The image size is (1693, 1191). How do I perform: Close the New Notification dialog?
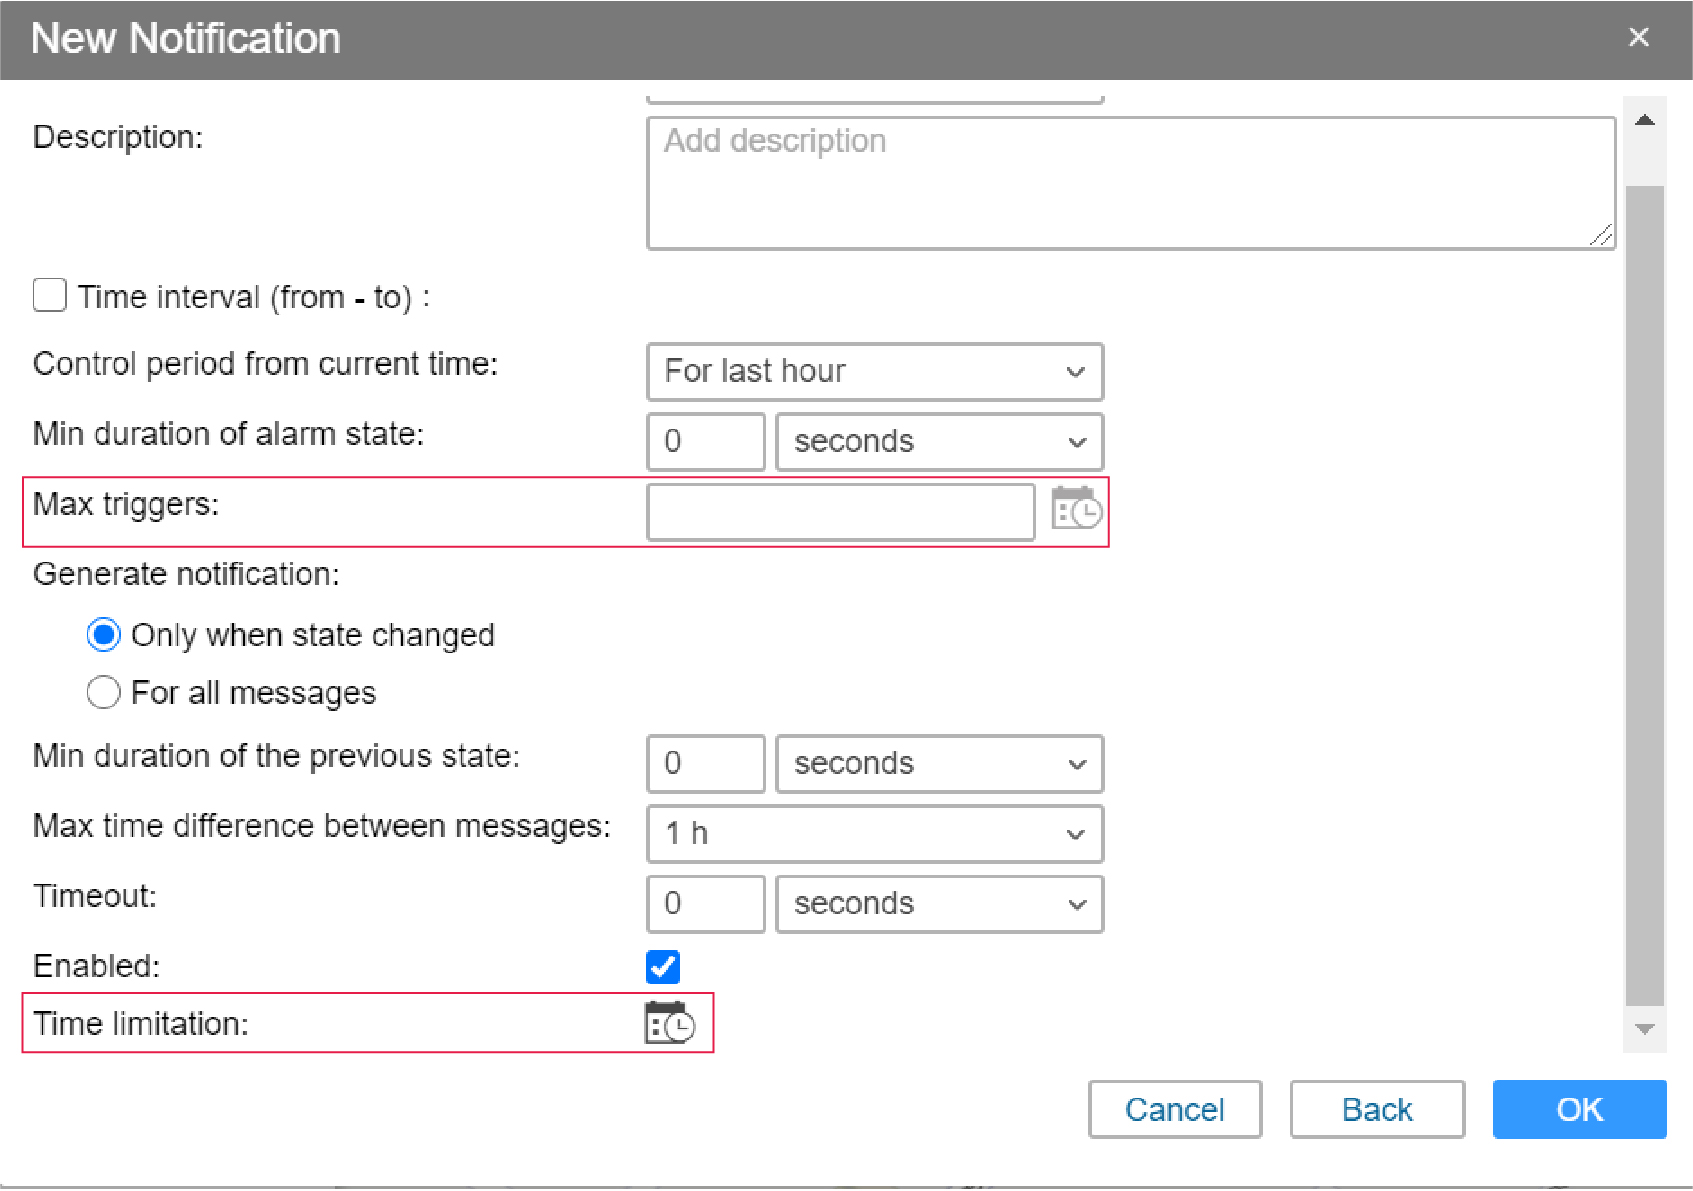[x=1638, y=38]
